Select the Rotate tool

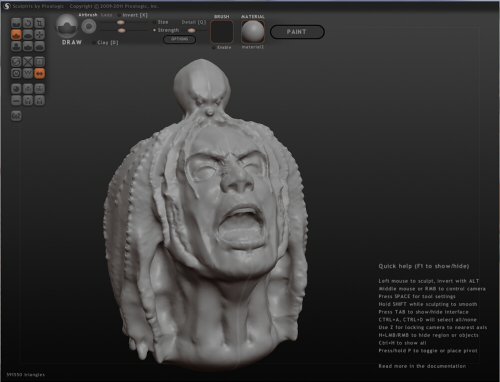coord(28,23)
